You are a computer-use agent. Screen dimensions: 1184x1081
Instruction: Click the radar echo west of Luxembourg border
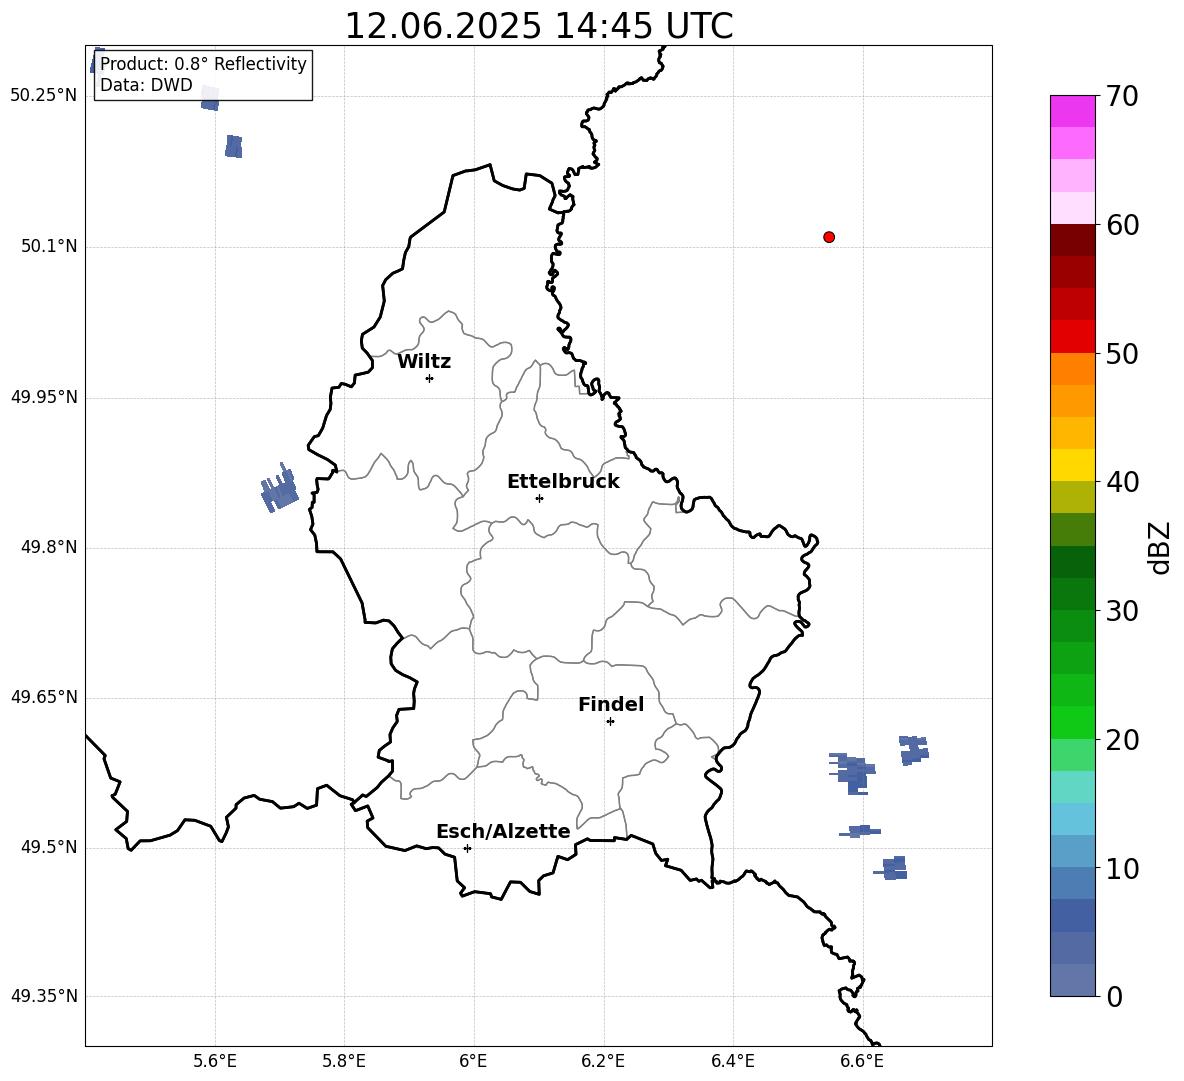(x=279, y=489)
